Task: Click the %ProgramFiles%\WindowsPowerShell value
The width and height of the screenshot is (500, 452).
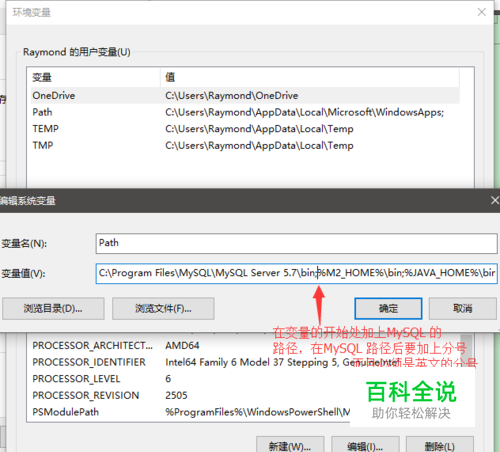Action: coord(257,412)
